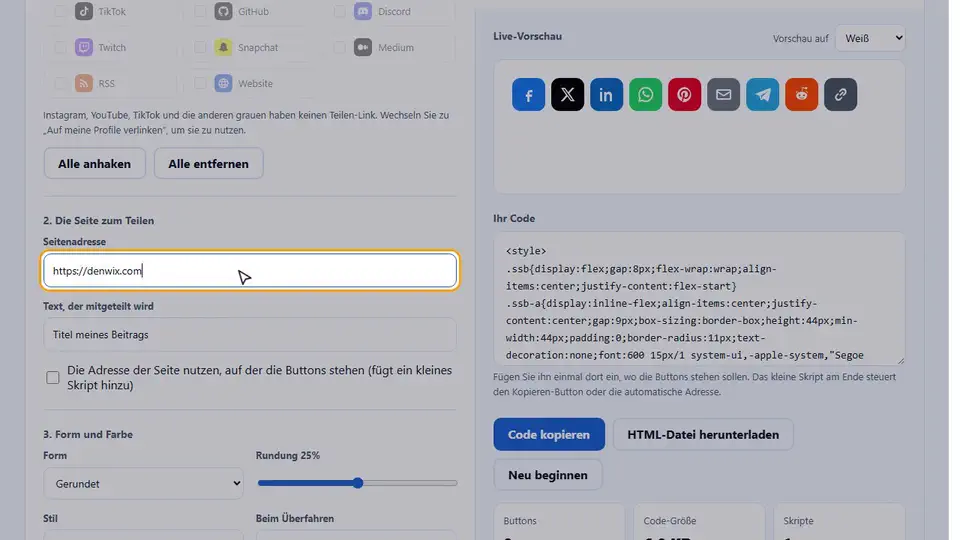The width and height of the screenshot is (960, 540).
Task: Click the Code-Größe statistics card
Action: coord(699,522)
